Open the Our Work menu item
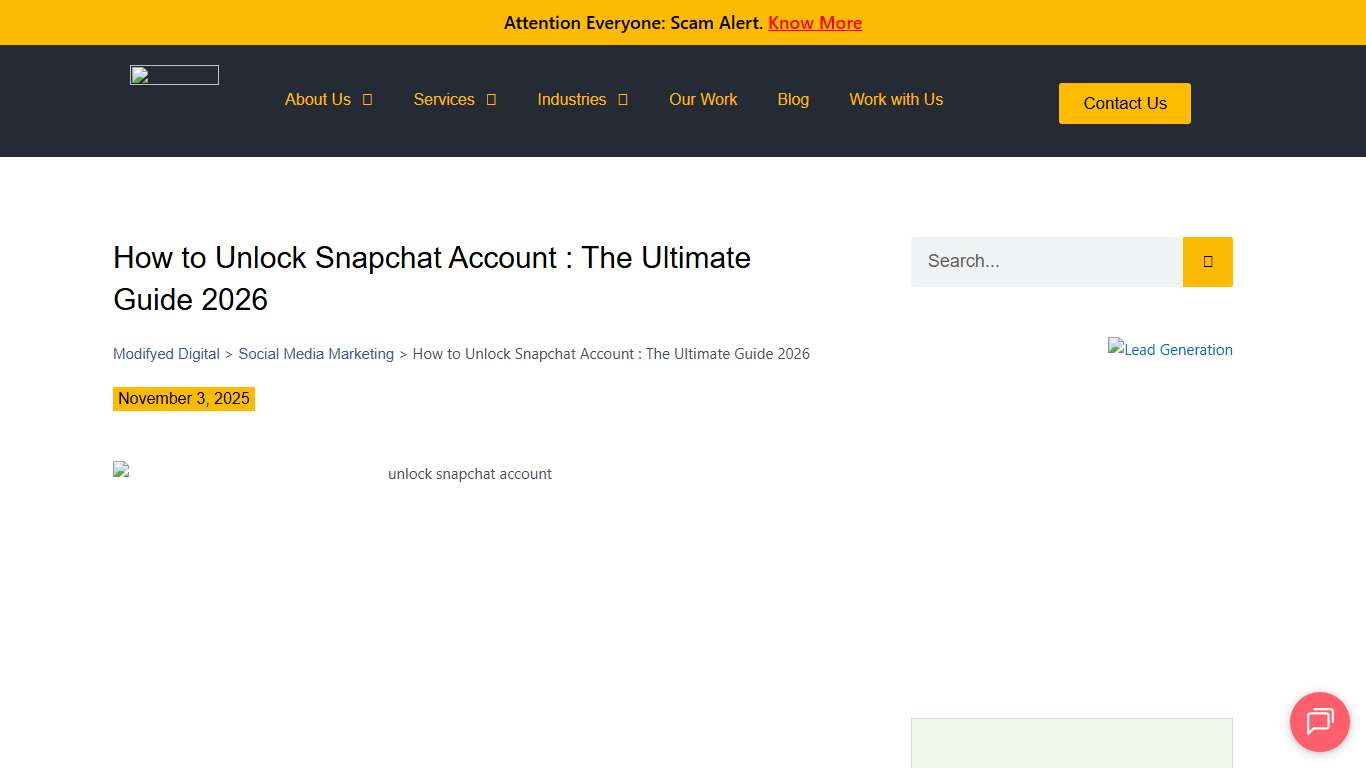 (x=703, y=99)
